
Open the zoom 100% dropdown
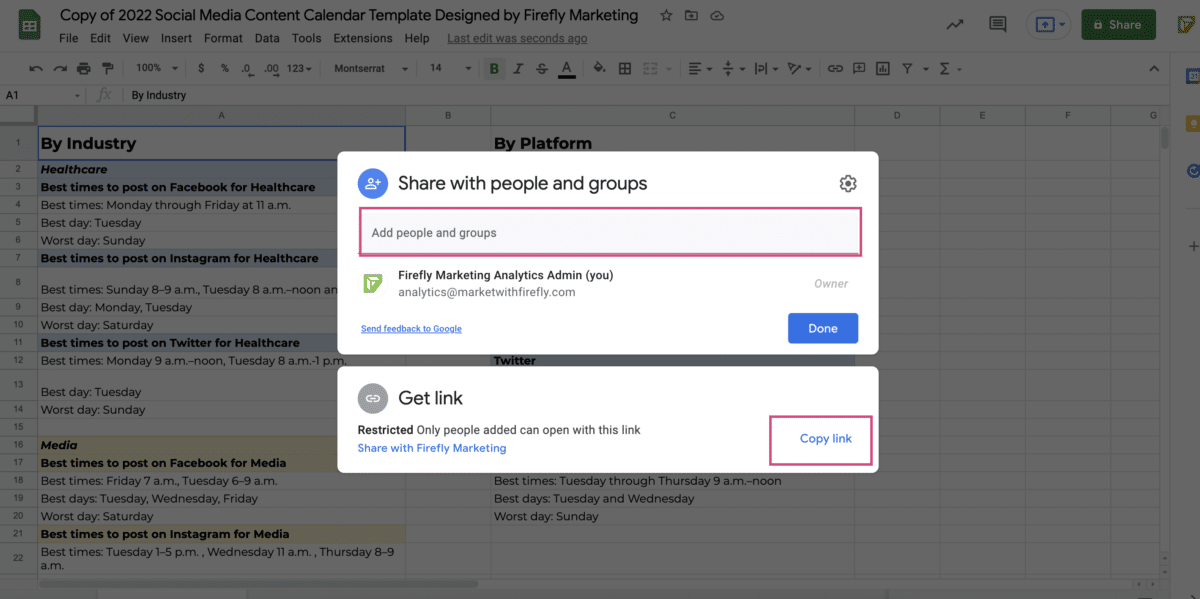click(x=157, y=69)
